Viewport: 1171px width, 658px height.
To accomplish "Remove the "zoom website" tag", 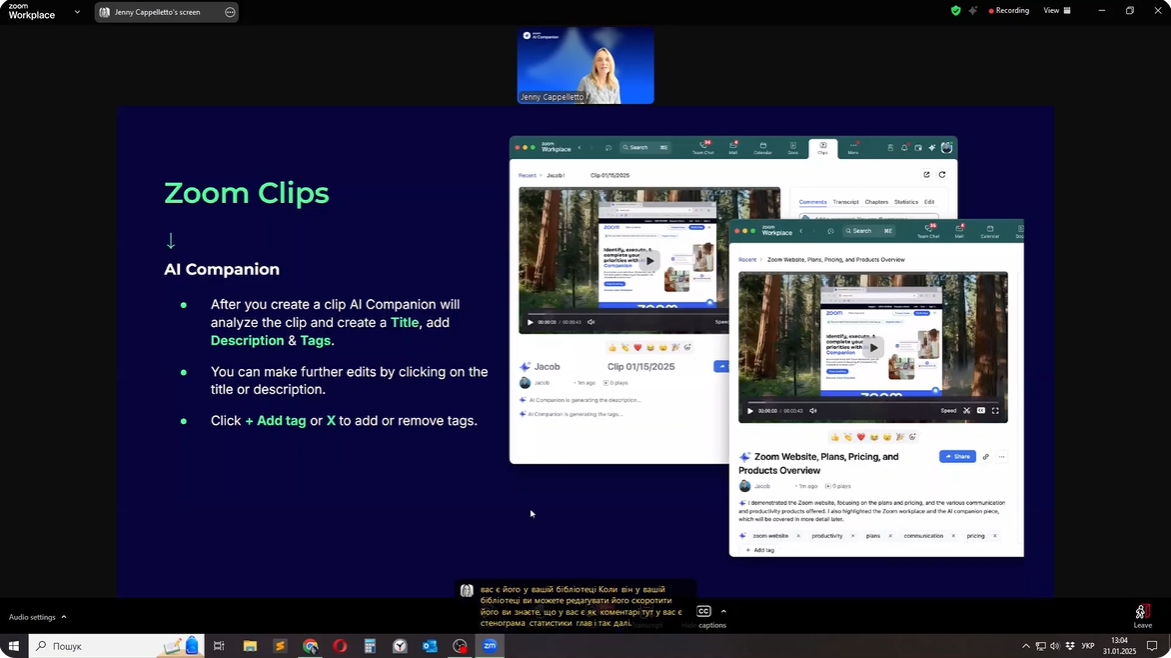I will point(798,536).
